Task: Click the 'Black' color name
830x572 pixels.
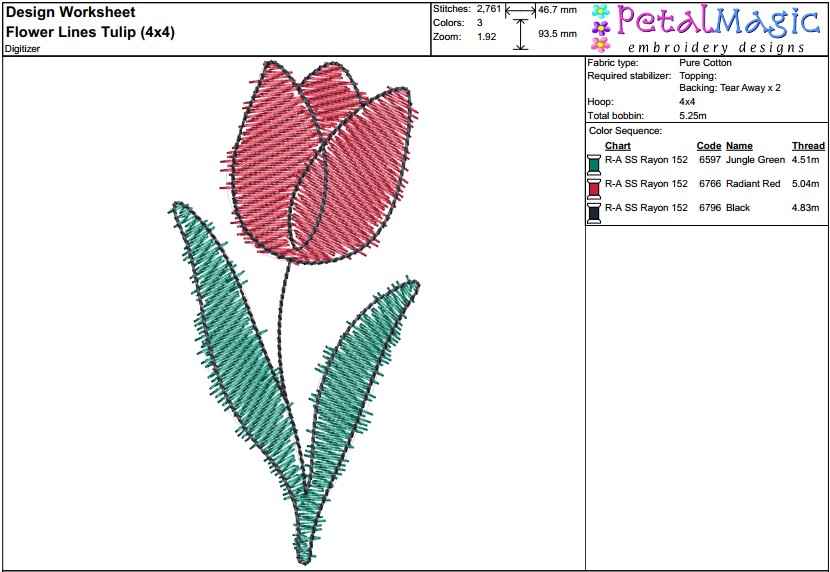Action: (738, 208)
